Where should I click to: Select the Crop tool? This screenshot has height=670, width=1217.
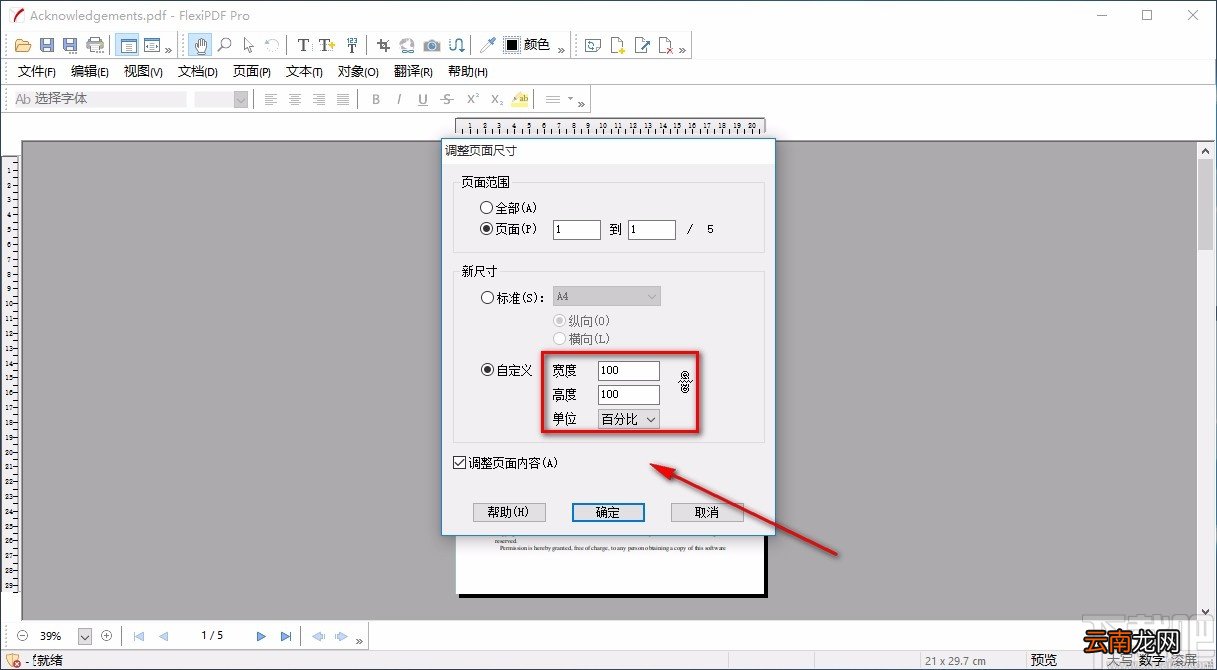click(x=383, y=45)
